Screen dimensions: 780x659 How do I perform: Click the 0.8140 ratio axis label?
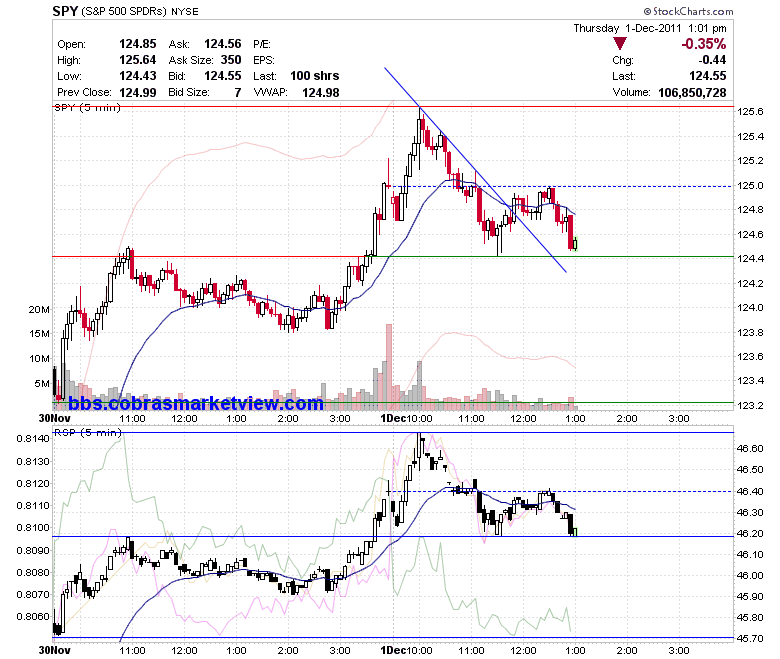33,439
